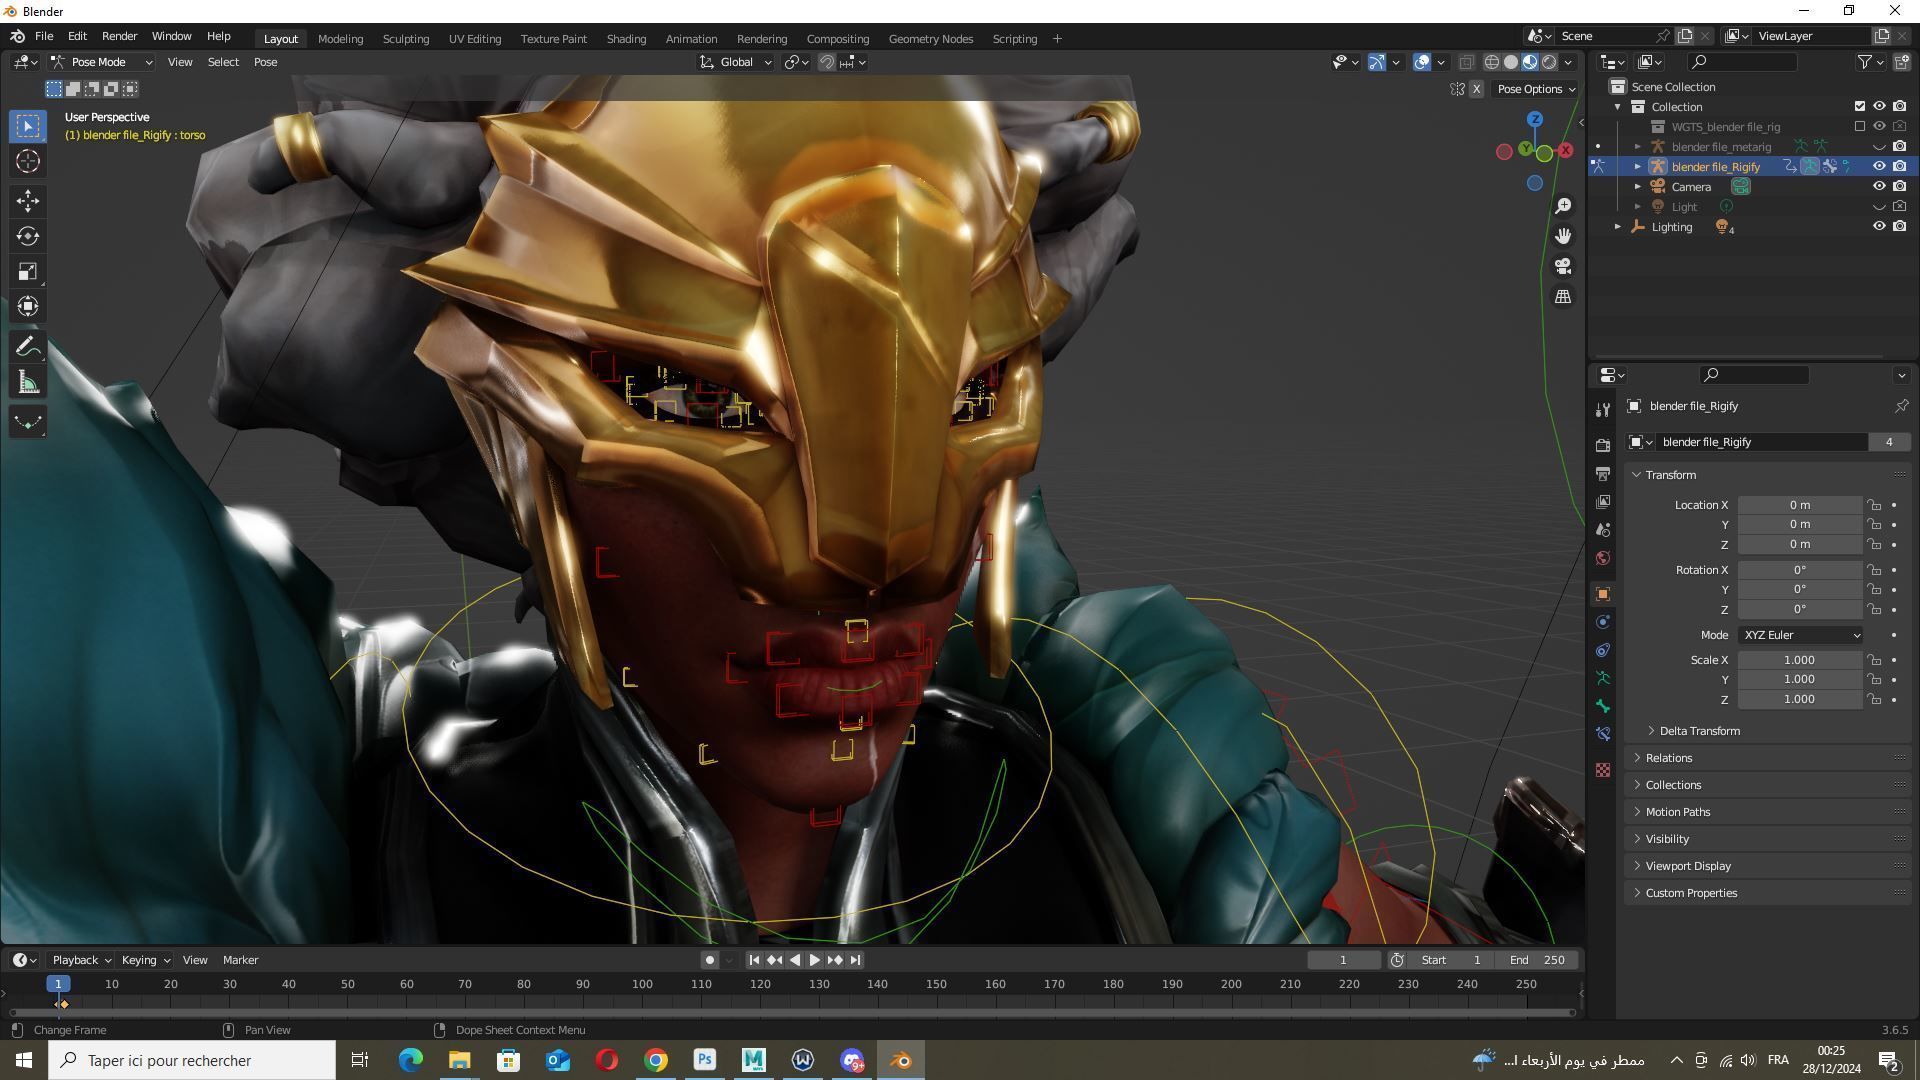1920x1080 pixels.
Task: Toggle the camera view icon
Action: (1563, 267)
